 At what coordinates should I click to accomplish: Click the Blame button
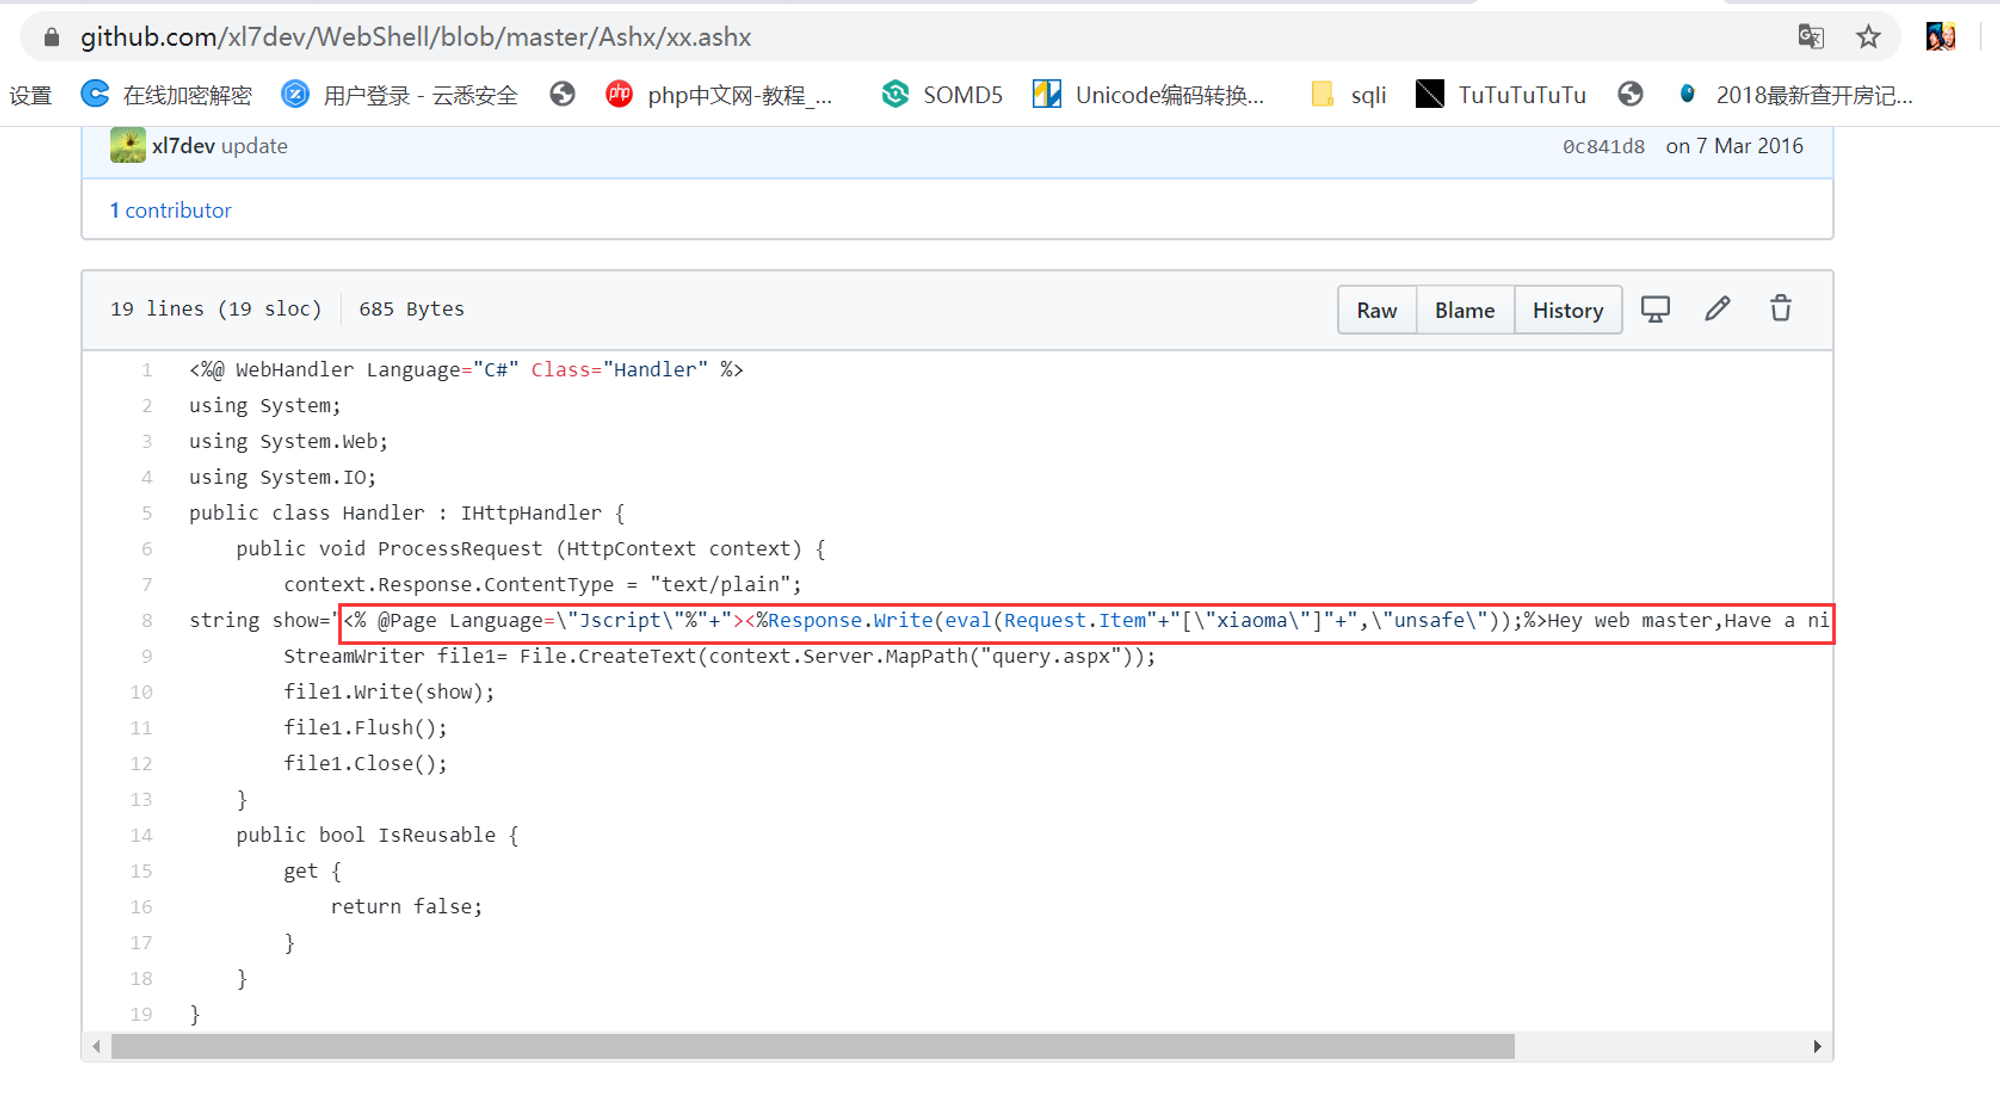pos(1464,310)
